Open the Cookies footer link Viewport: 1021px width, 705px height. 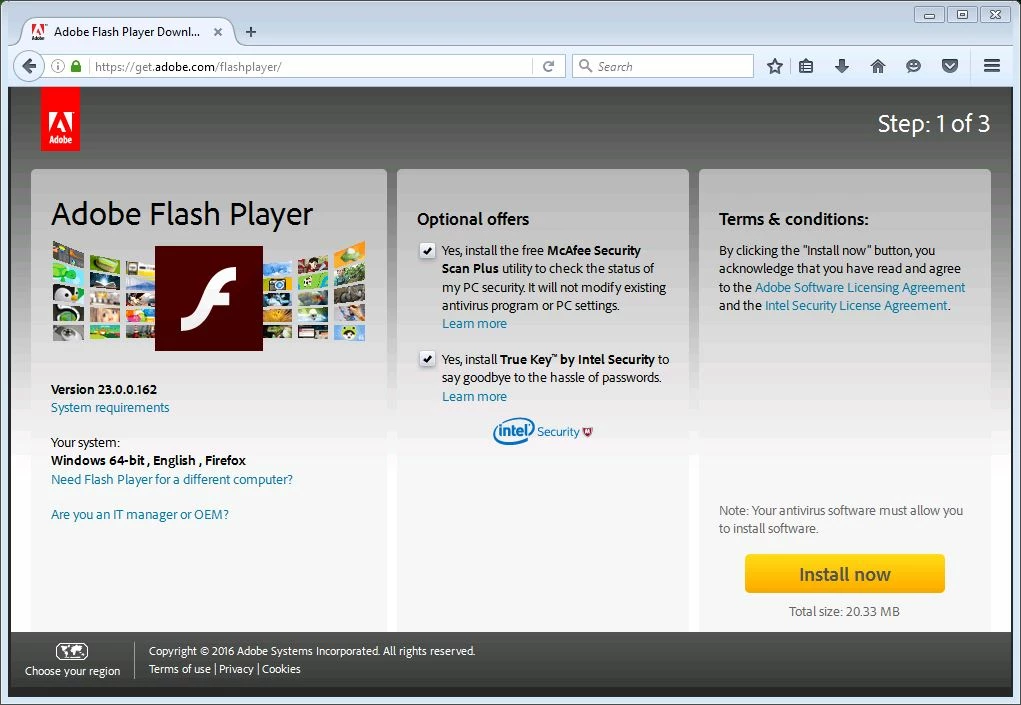(x=281, y=669)
